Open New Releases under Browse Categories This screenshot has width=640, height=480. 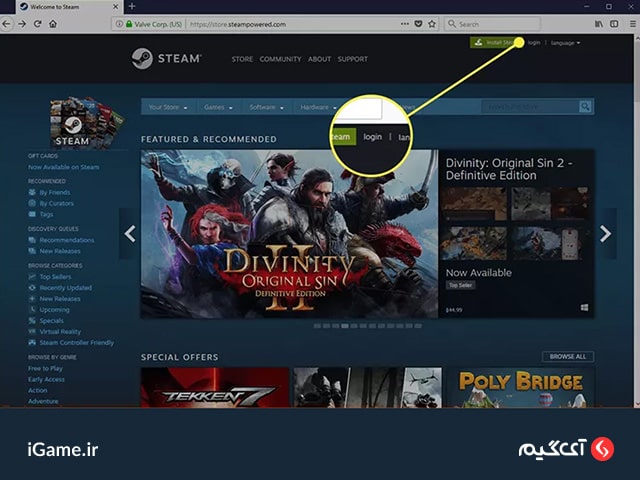[x=60, y=299]
